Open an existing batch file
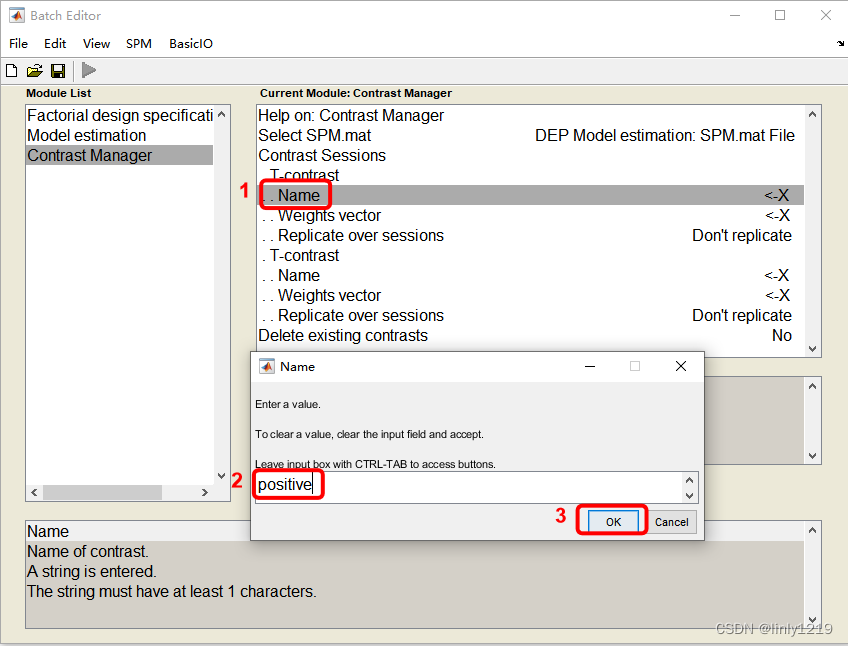Viewport: 848px width, 646px height. tap(34, 70)
